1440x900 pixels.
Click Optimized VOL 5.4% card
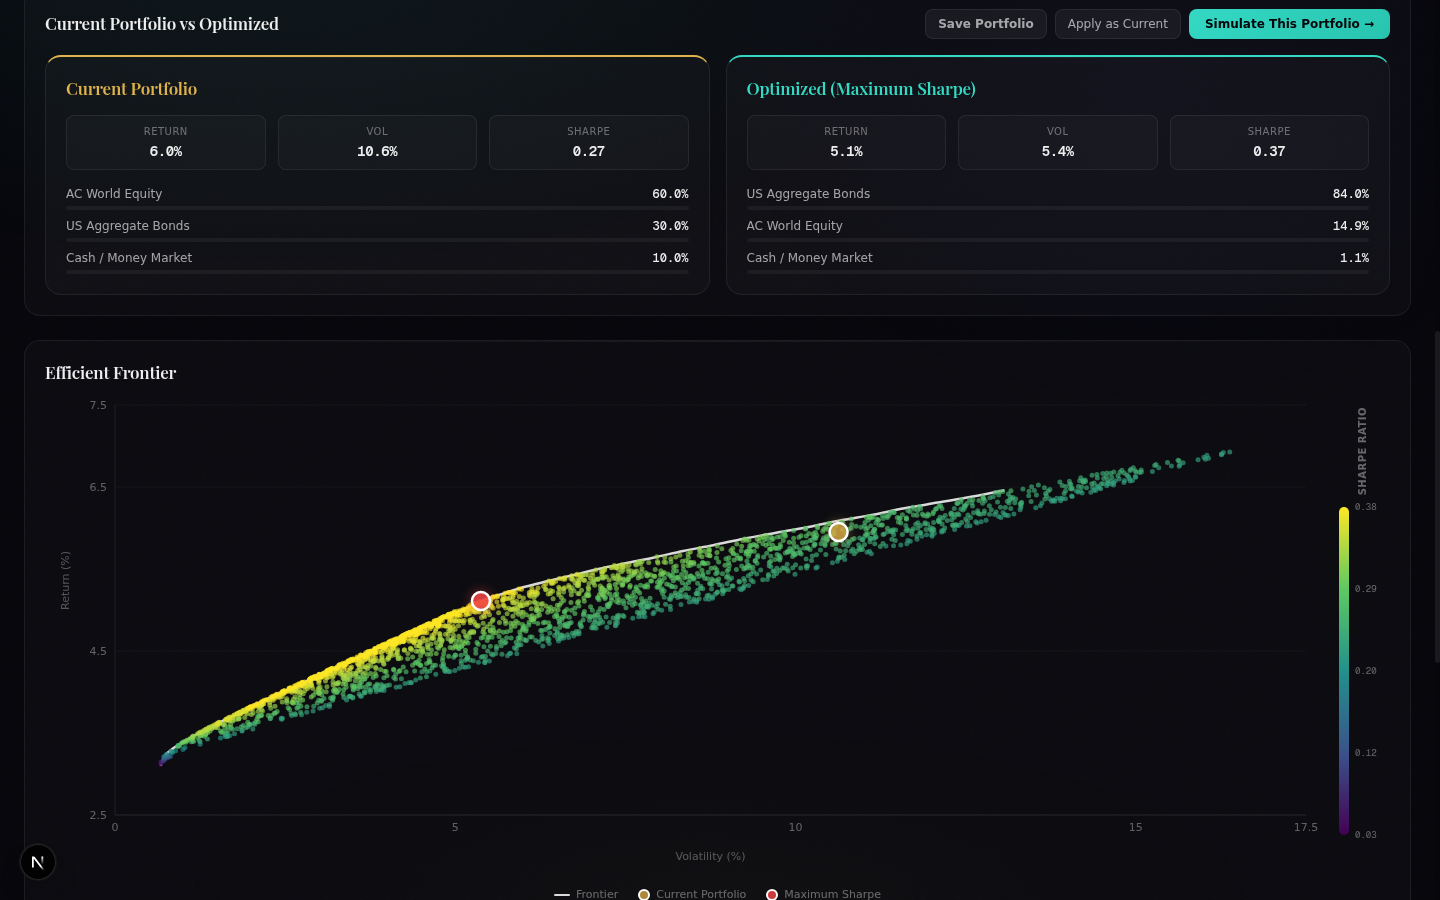pos(1057,142)
